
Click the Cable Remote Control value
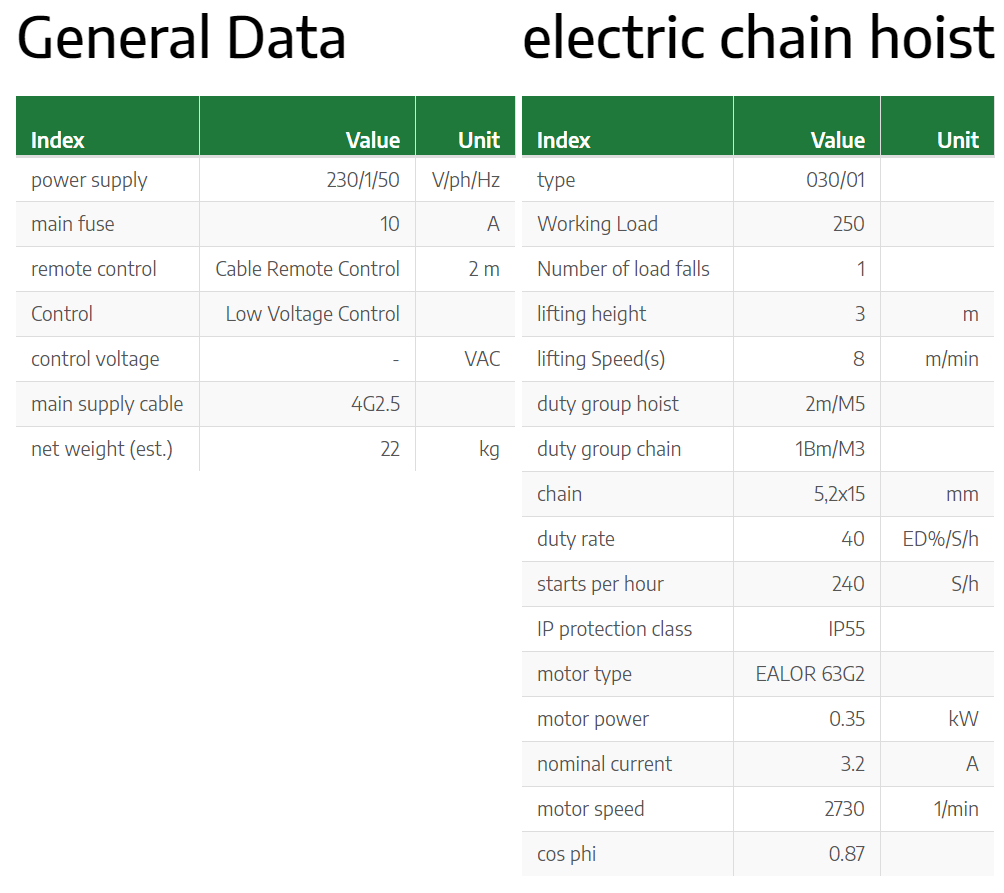(x=307, y=269)
